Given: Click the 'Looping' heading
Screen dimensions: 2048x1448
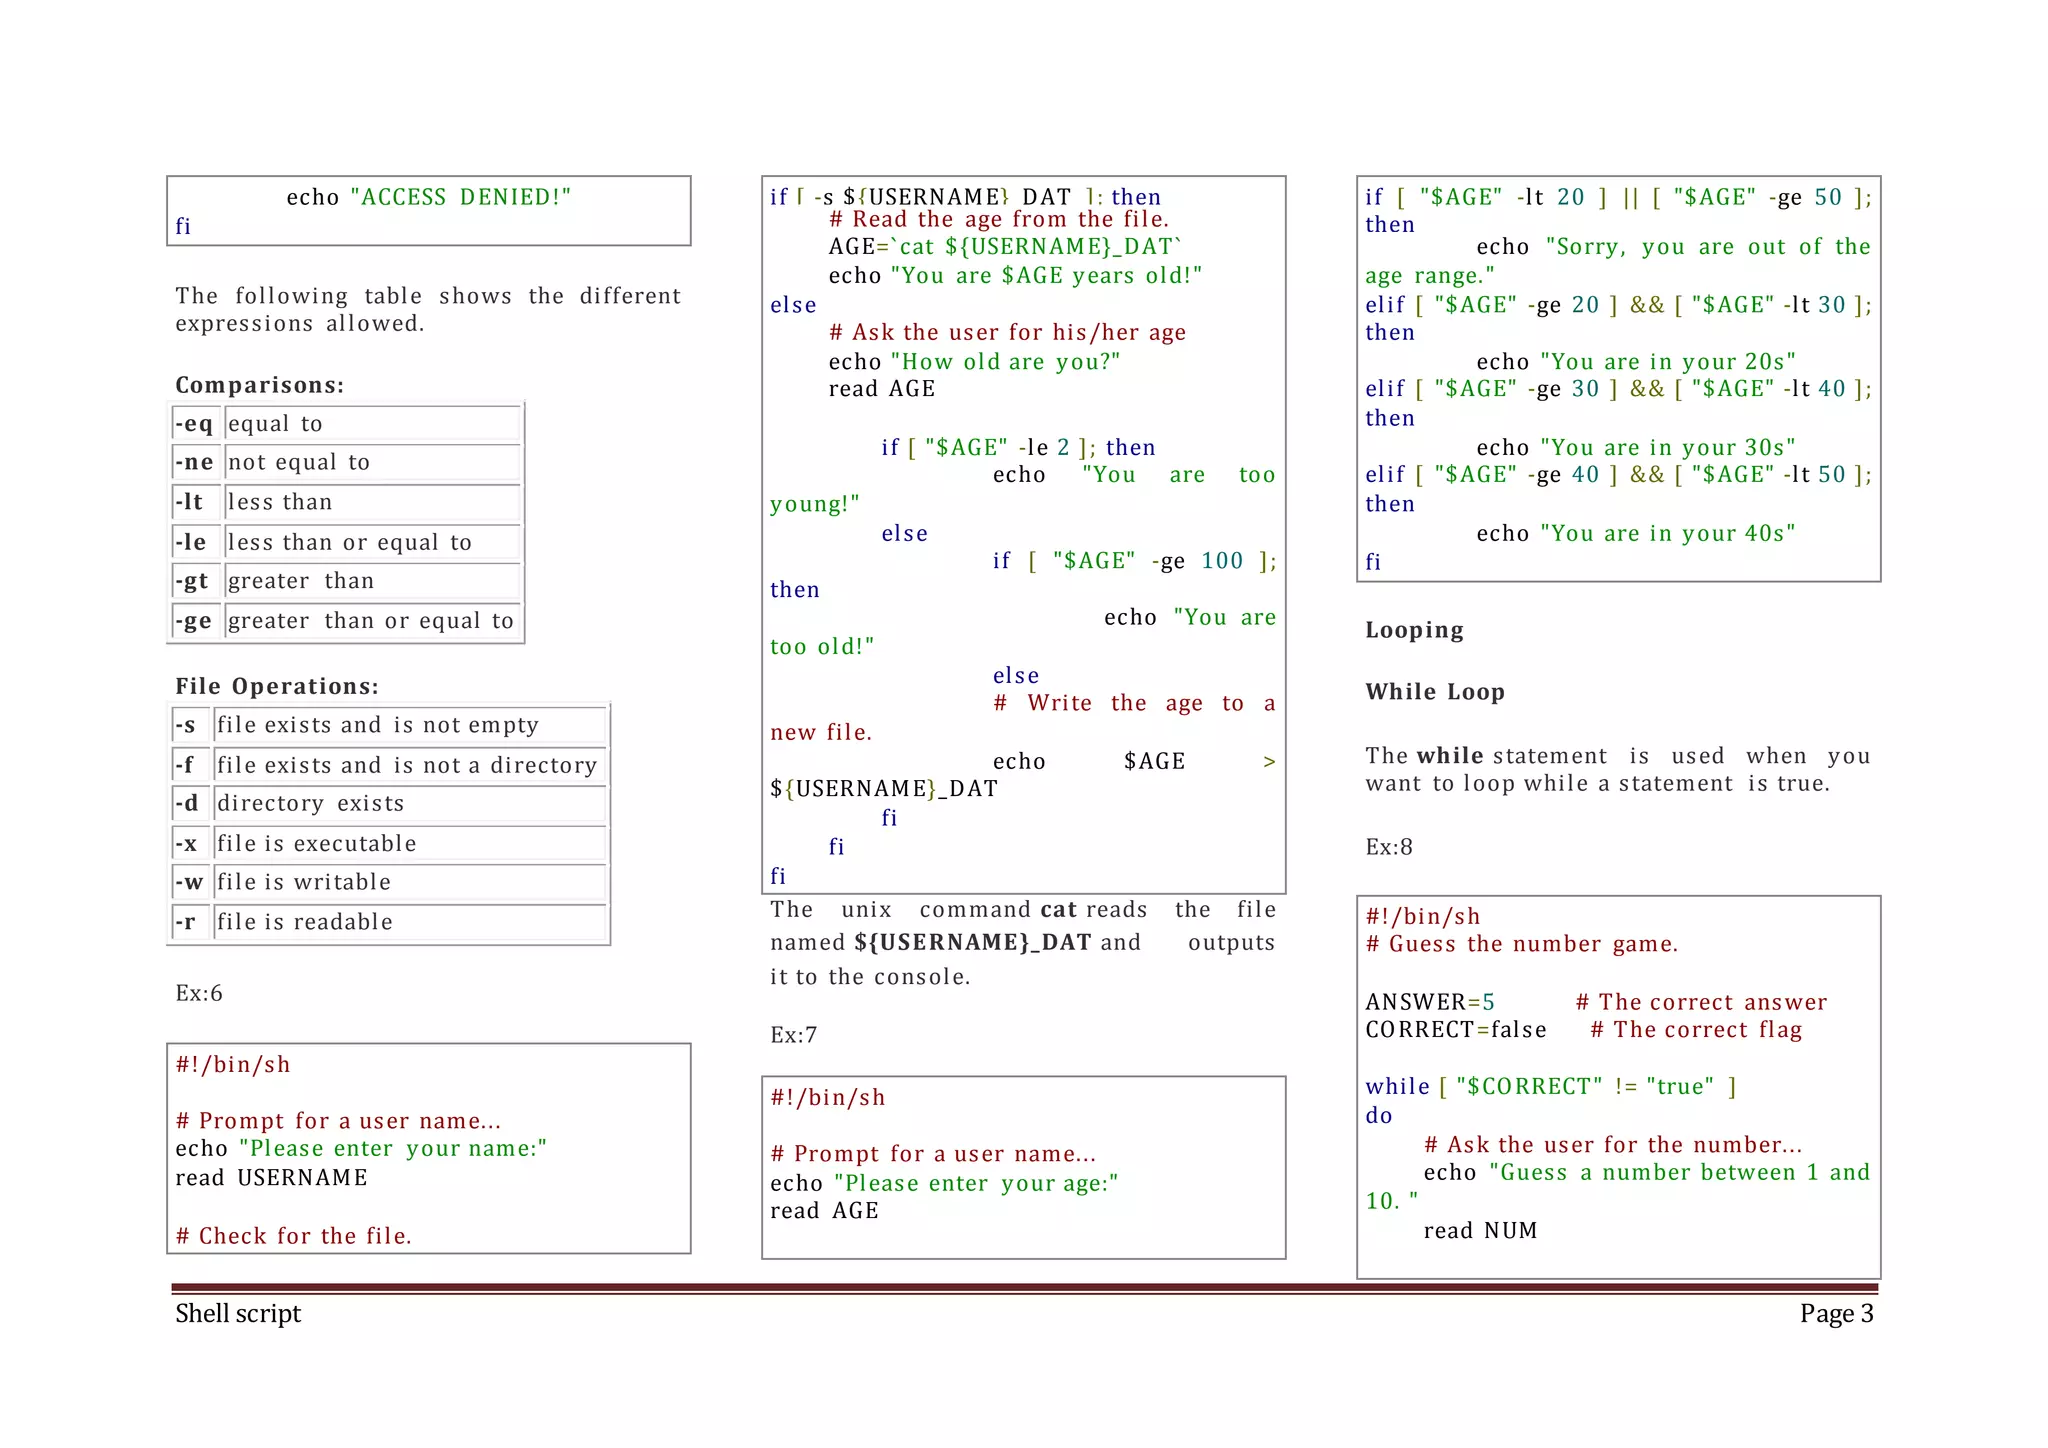Looking at the screenshot, I should coord(1414,630).
